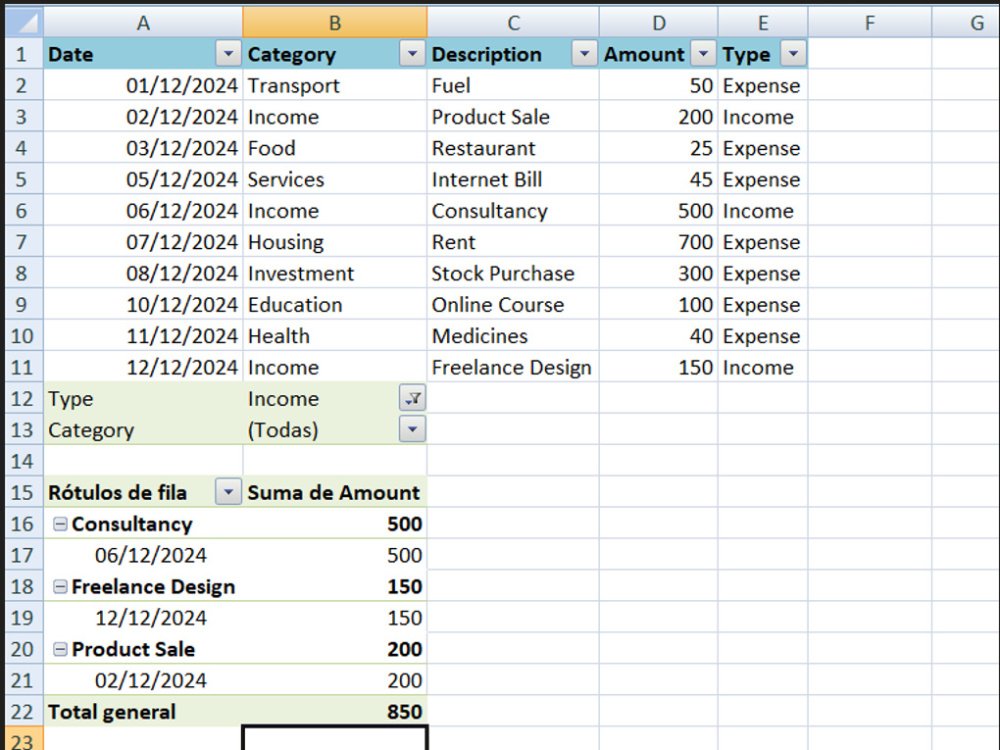Screen dimensions: 1000x750
Task: Open the Rótulos de fila dropdown
Action: click(228, 492)
